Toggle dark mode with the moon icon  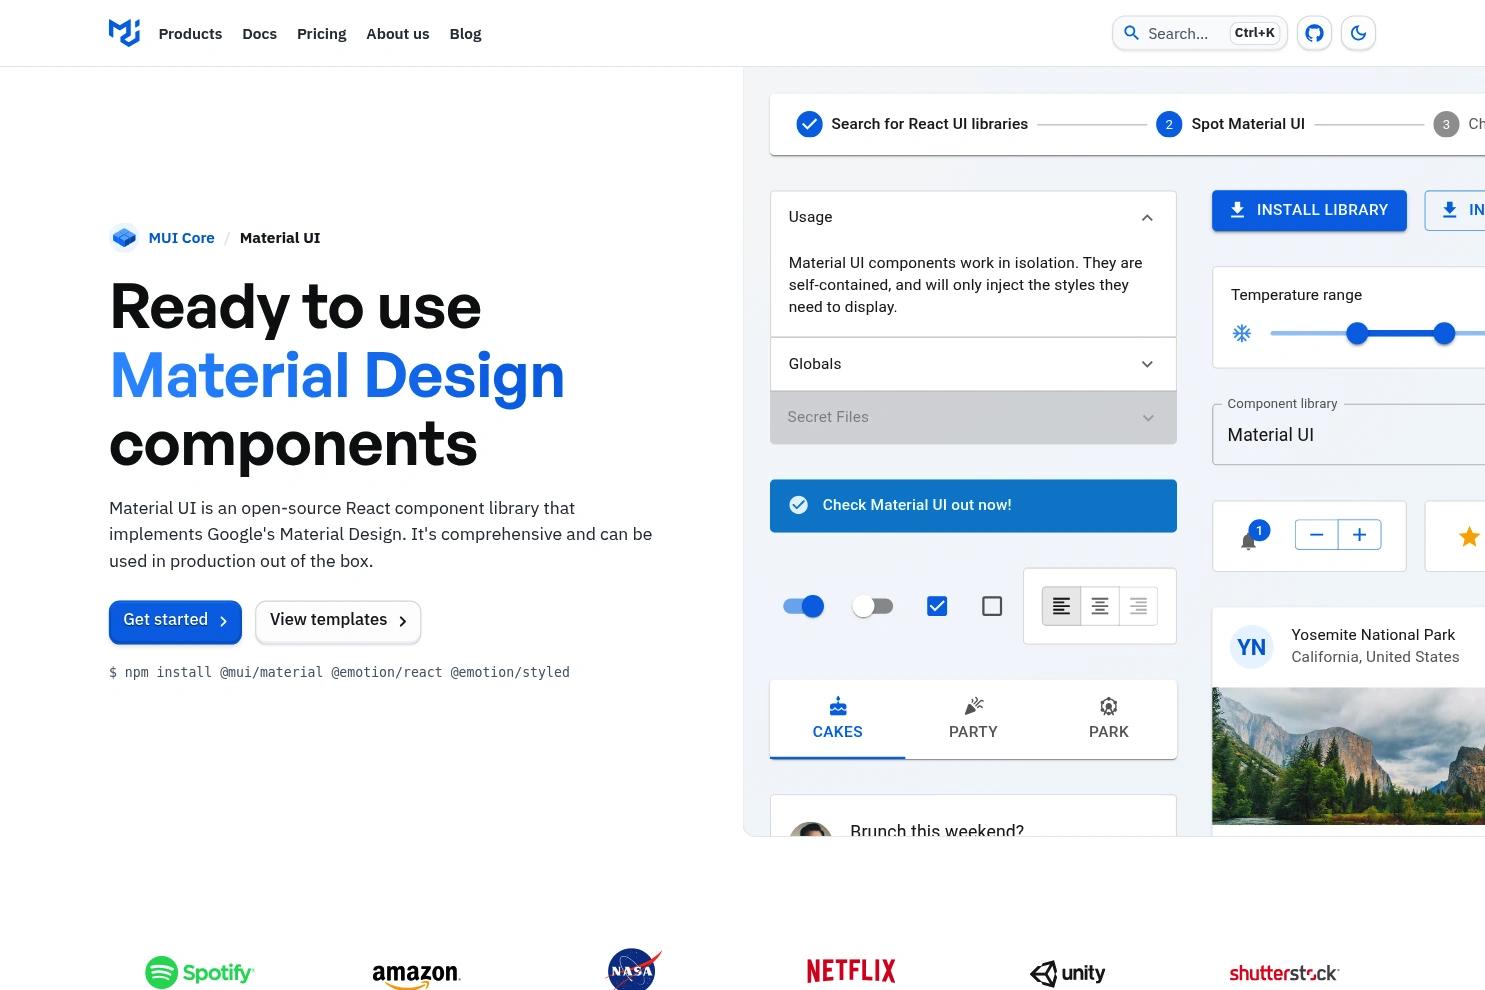click(x=1358, y=33)
